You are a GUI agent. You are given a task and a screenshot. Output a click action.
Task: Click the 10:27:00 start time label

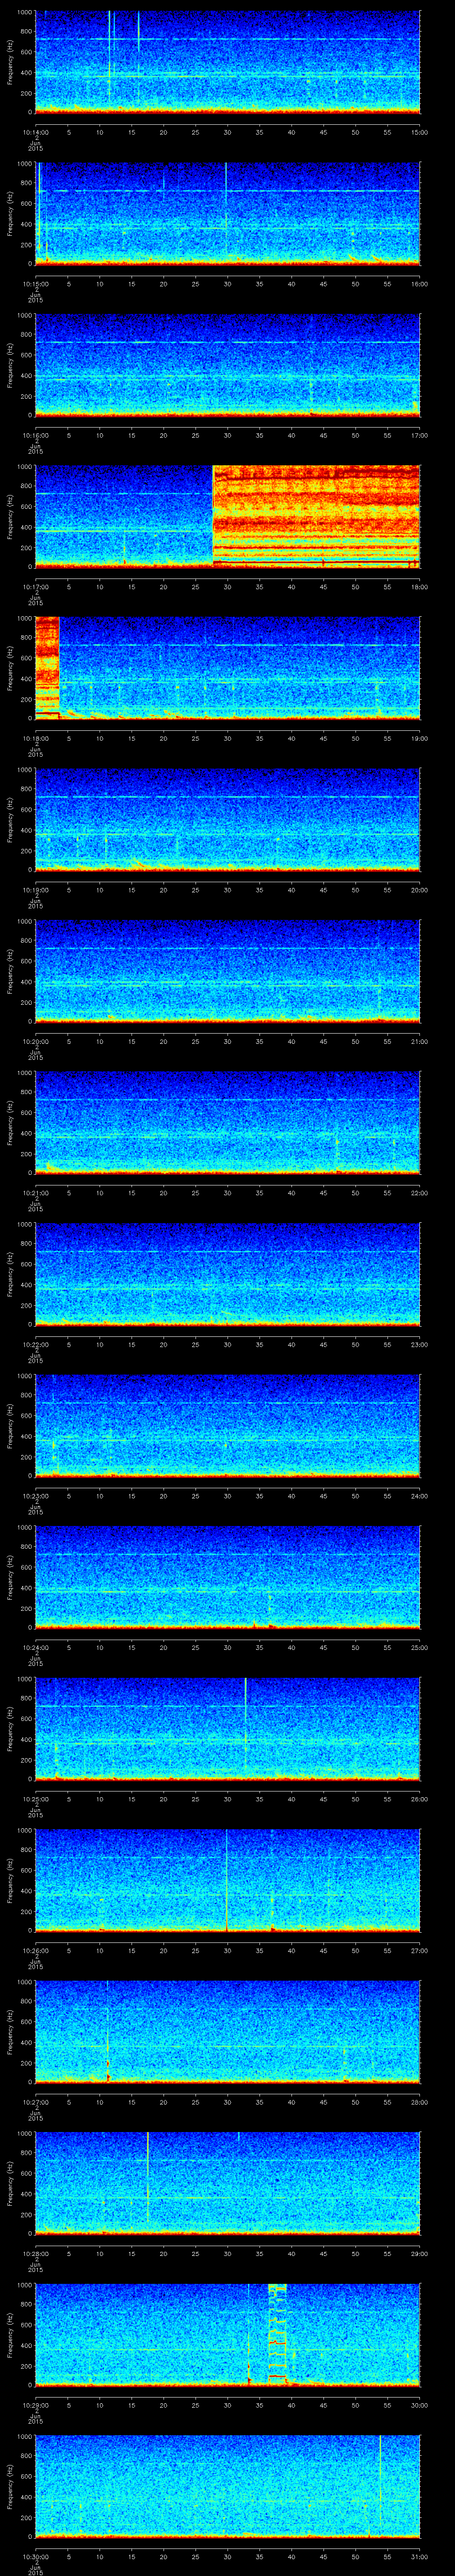click(x=35, y=2102)
